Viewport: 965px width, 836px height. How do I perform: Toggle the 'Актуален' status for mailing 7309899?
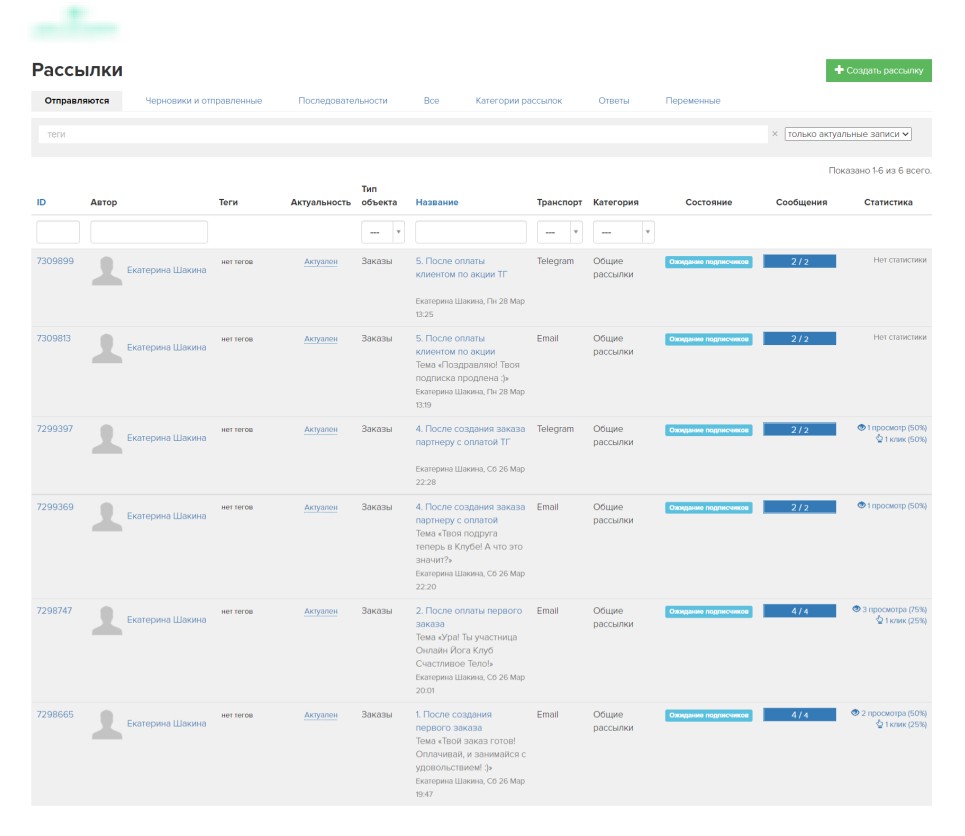point(321,261)
